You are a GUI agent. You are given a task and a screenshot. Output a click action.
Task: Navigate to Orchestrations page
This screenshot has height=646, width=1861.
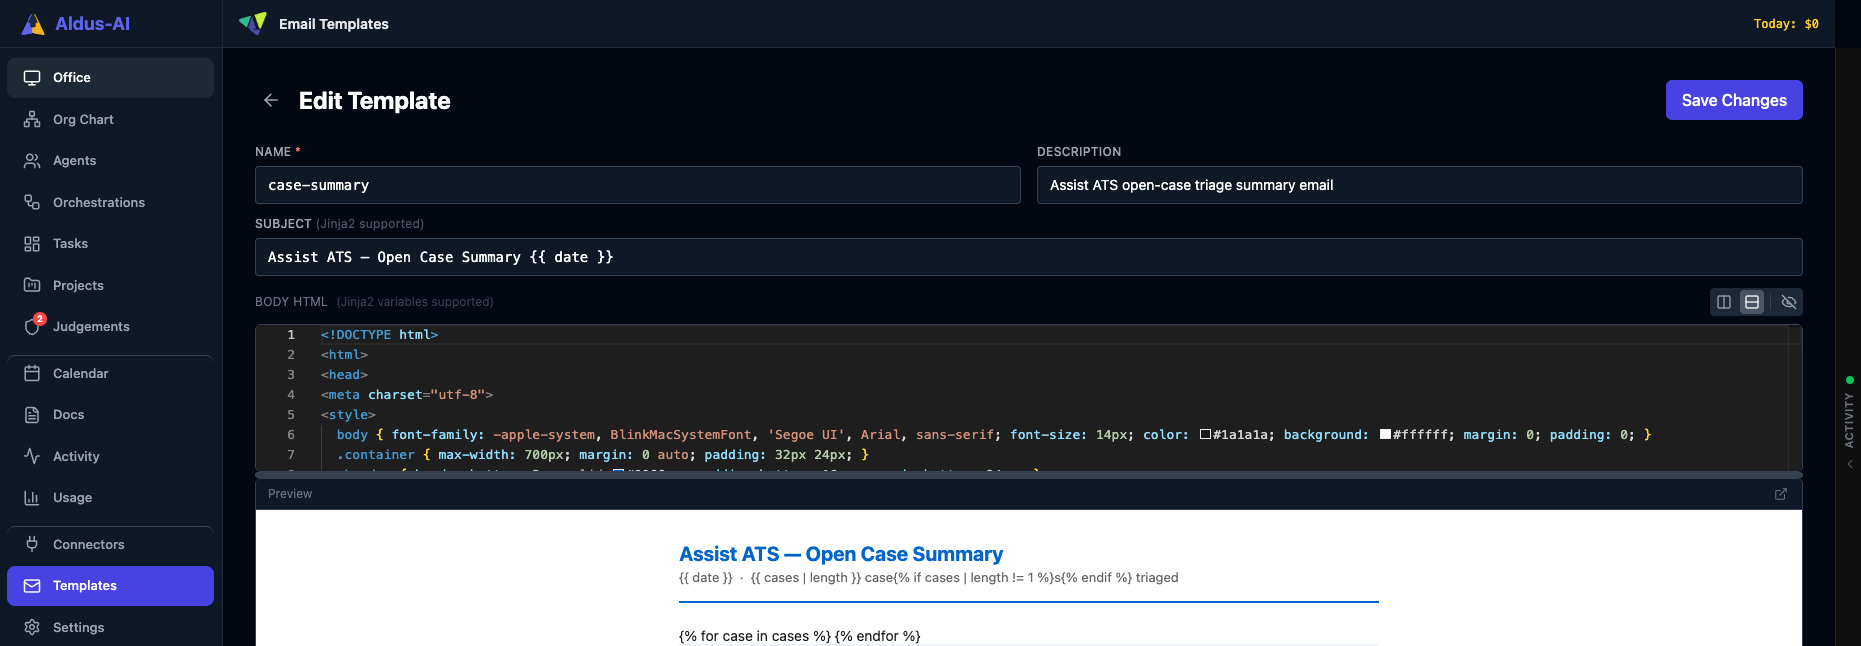pyautogui.click(x=110, y=202)
